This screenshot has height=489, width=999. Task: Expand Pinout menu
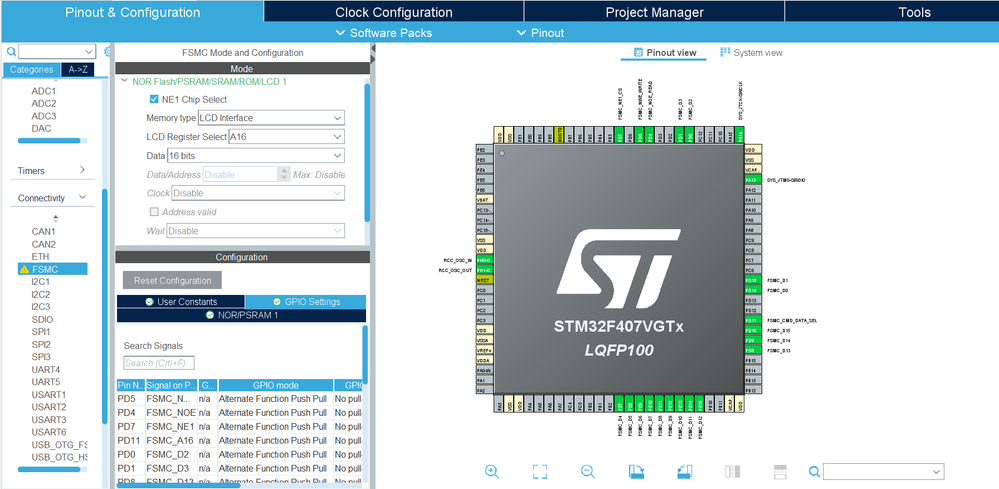540,33
